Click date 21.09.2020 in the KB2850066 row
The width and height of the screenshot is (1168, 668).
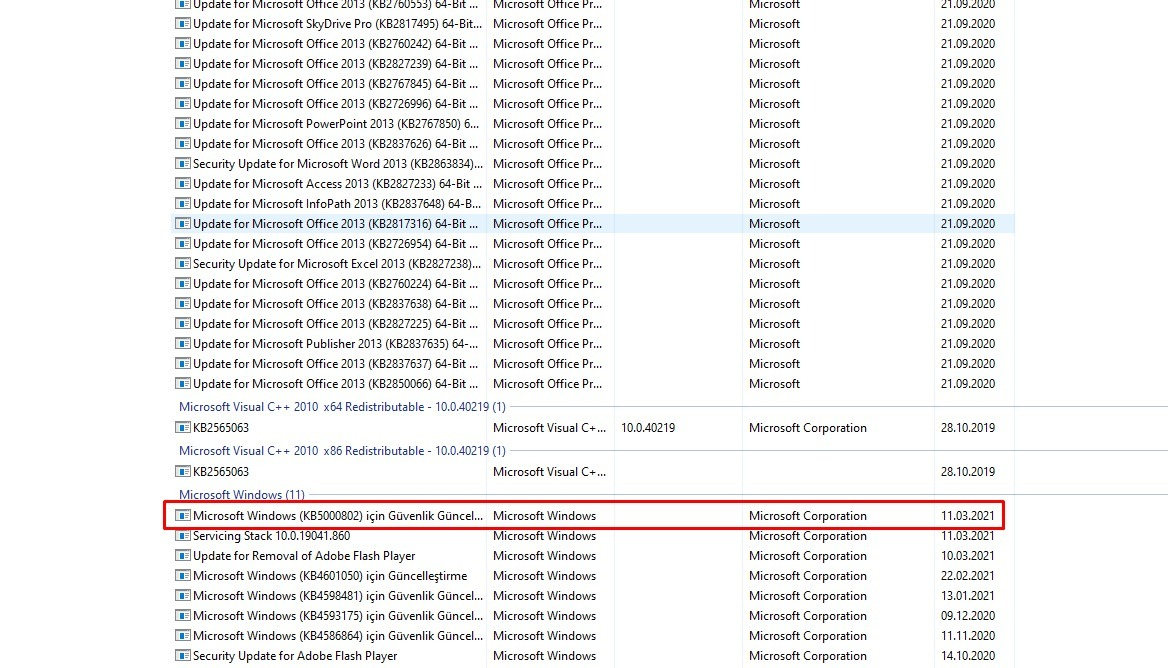click(968, 384)
